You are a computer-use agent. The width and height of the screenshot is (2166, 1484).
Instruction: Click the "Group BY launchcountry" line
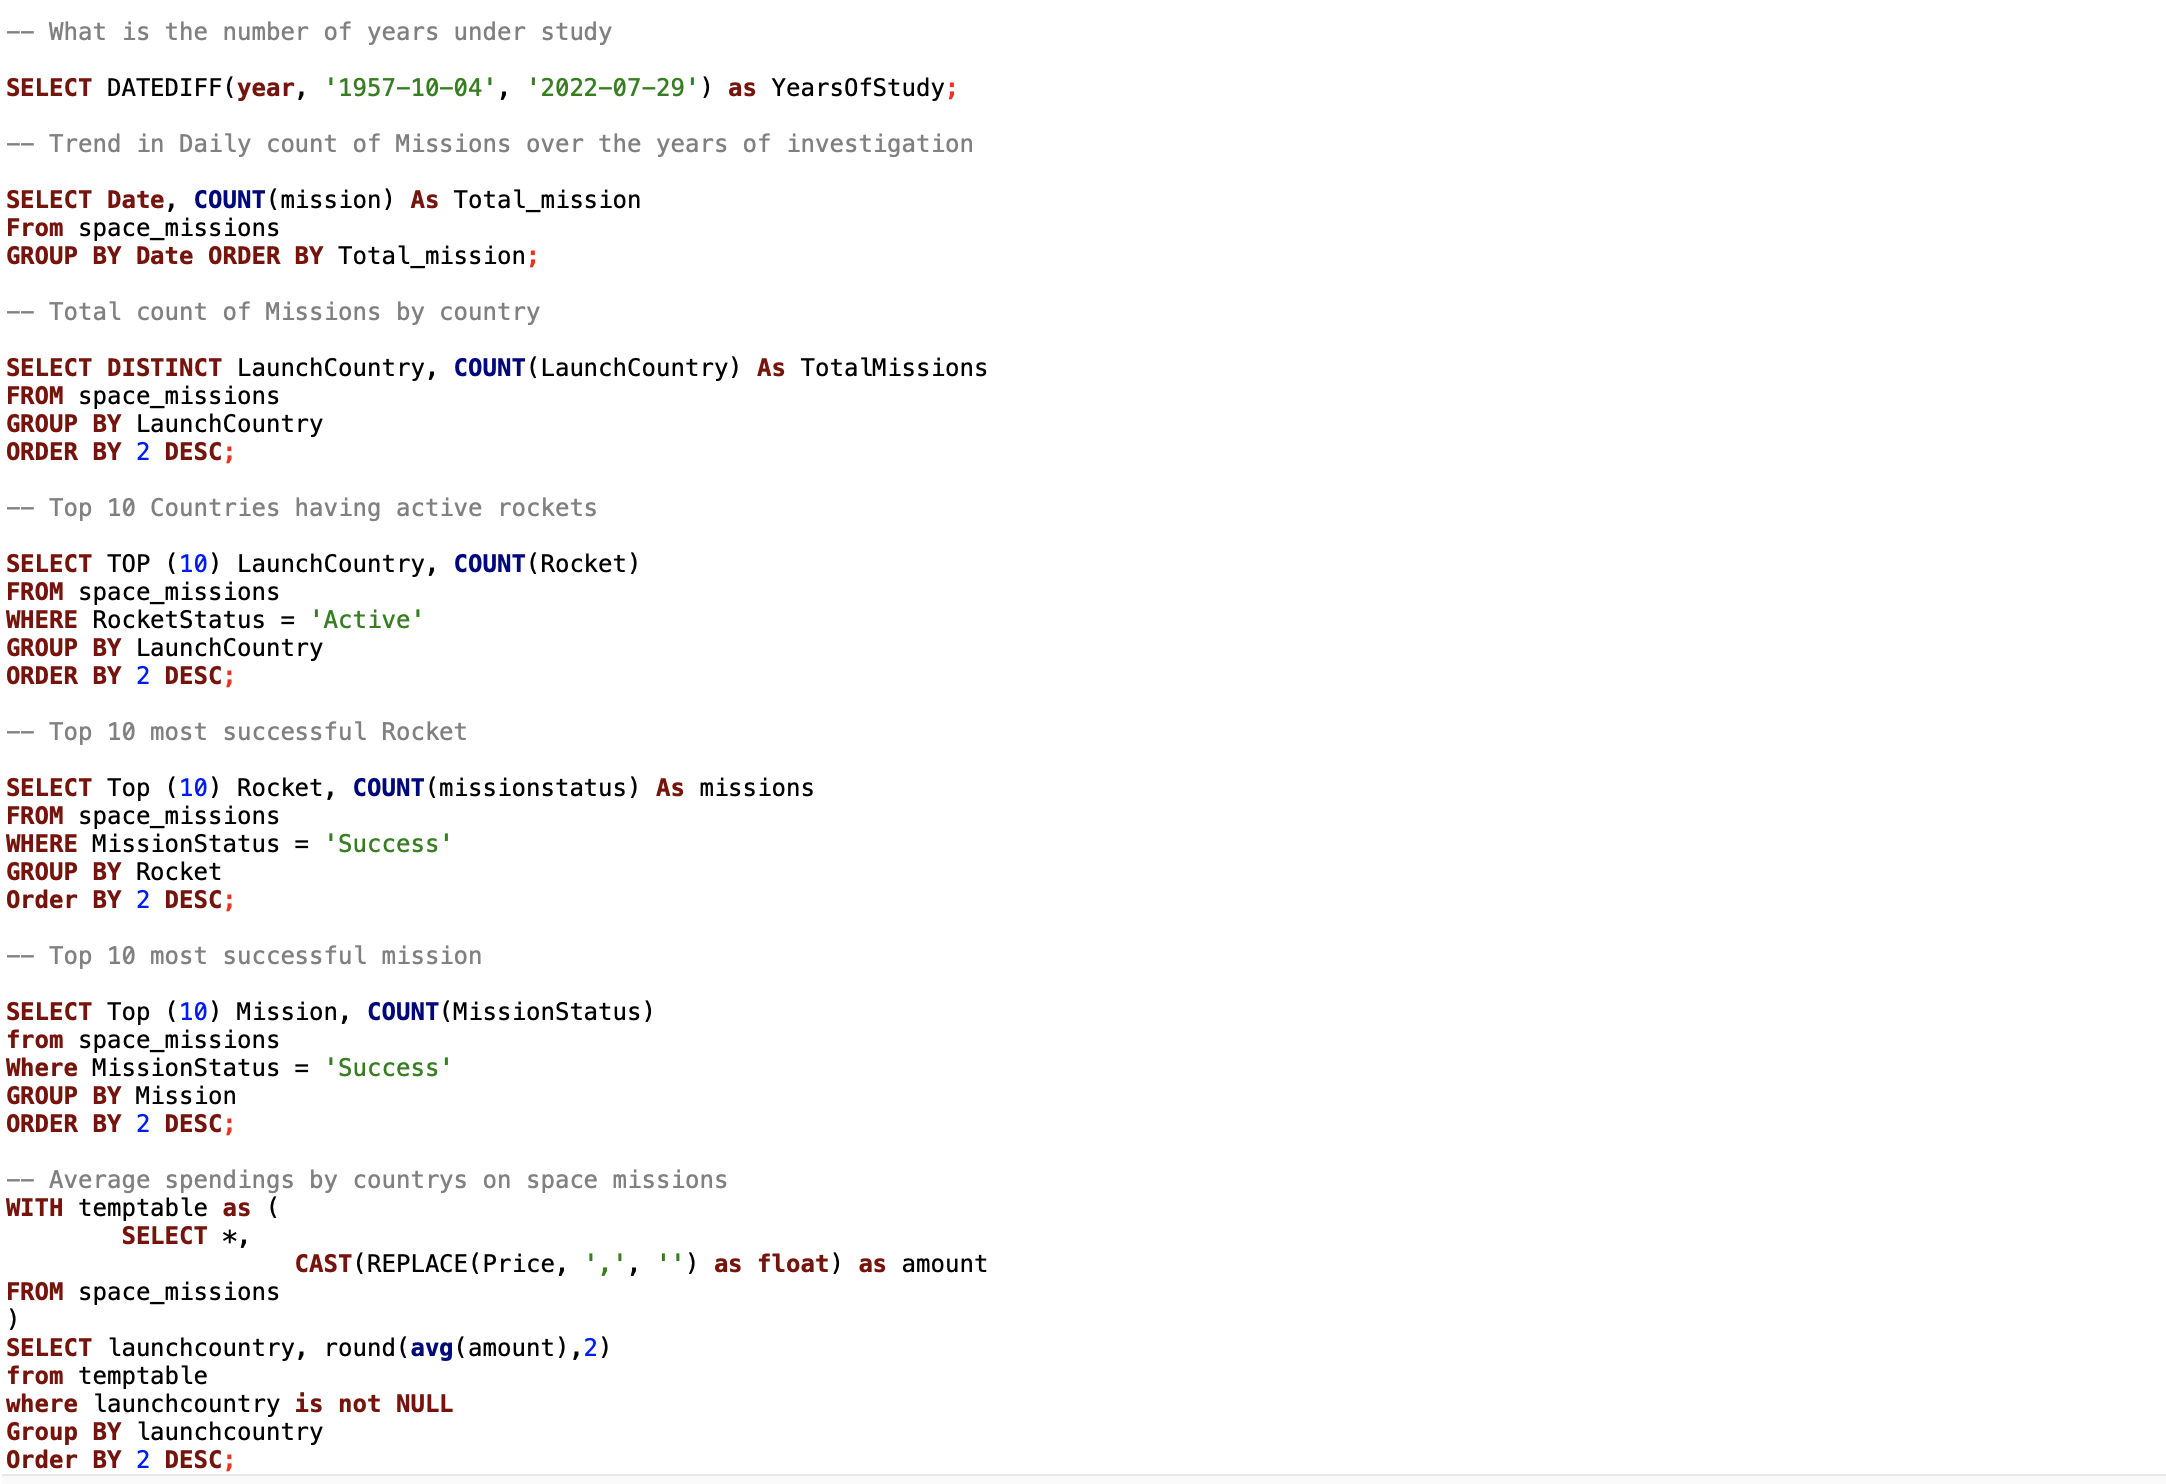tap(165, 1432)
